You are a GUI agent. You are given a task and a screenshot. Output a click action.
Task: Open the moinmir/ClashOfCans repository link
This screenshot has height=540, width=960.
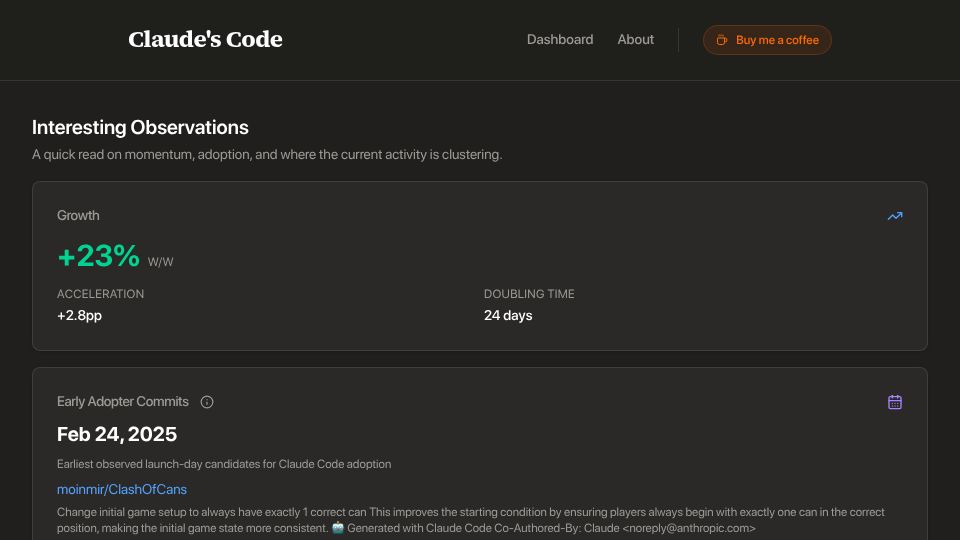(122, 489)
